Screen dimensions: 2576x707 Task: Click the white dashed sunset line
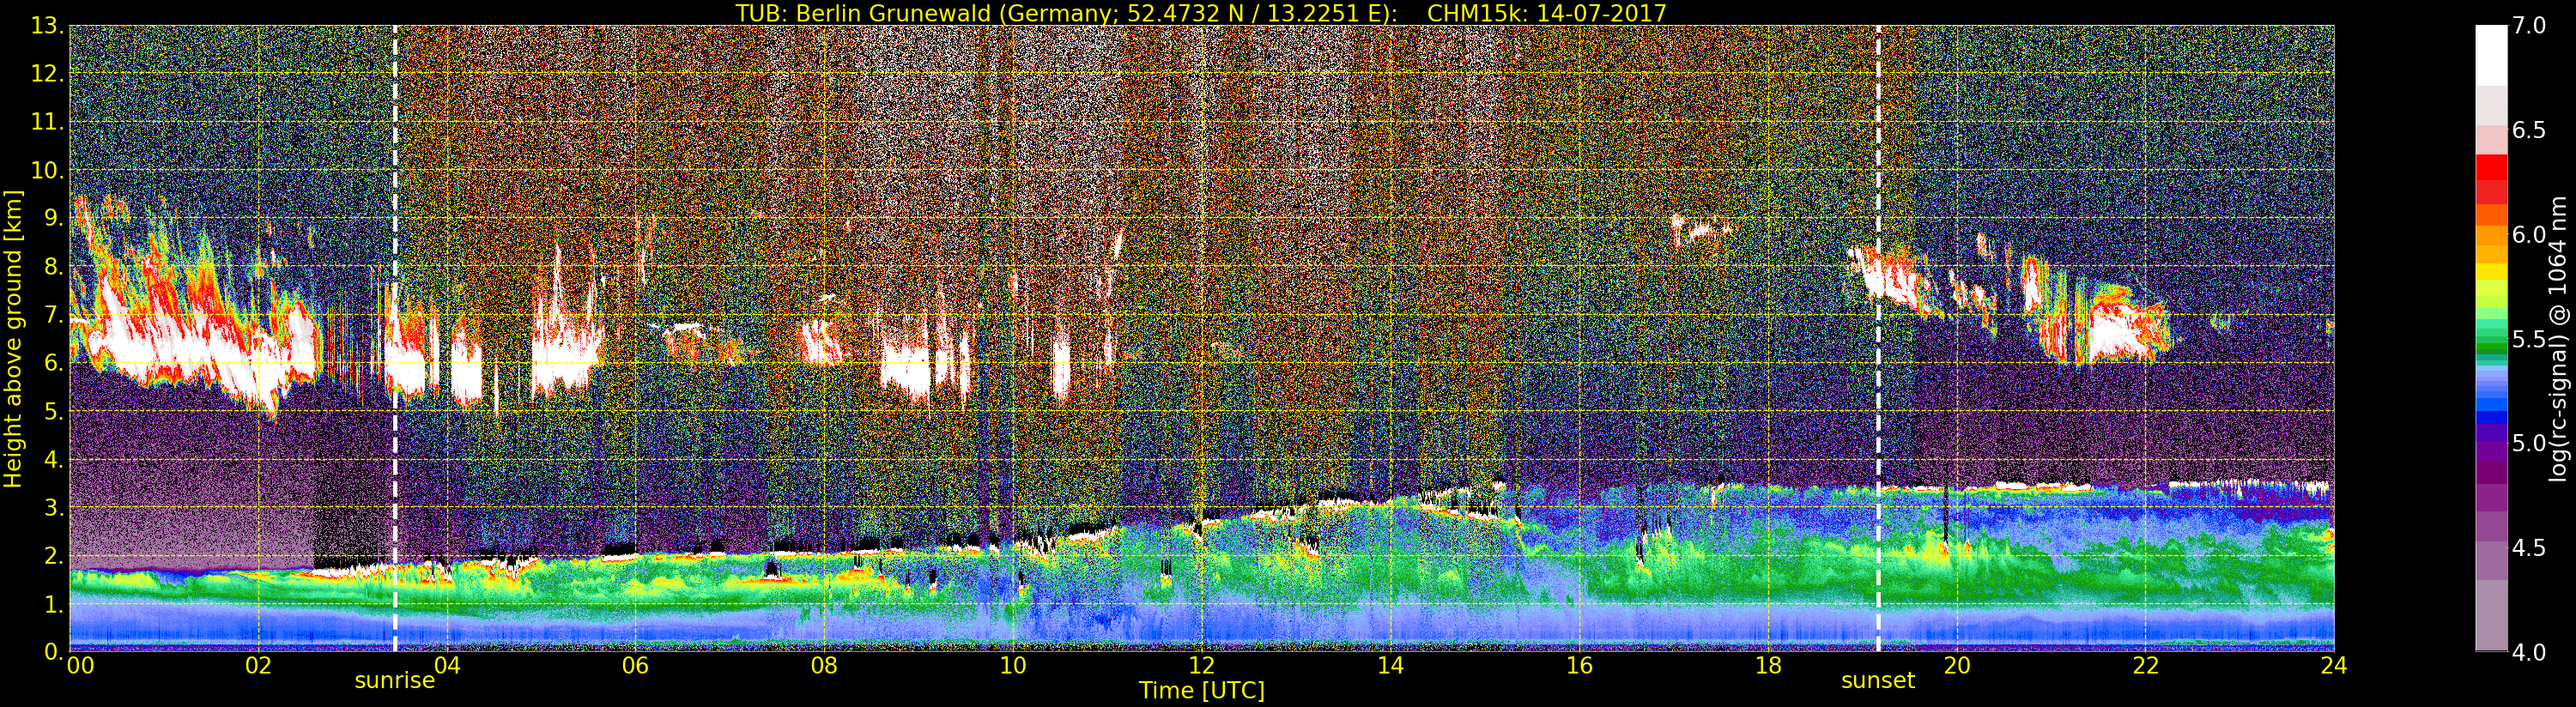(x=1878, y=338)
